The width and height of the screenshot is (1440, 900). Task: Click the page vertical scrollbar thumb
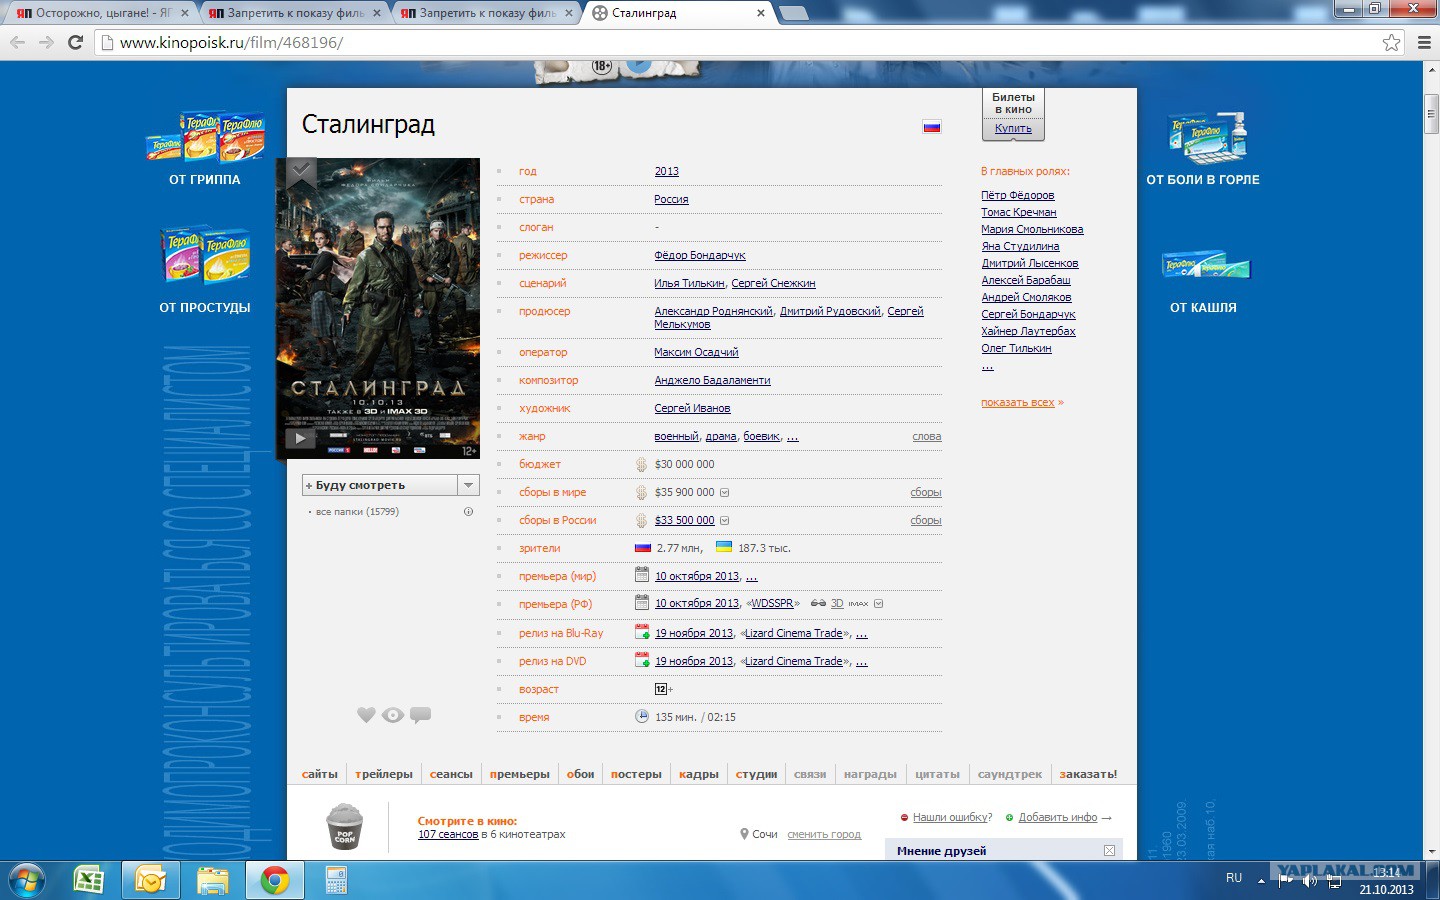(x=1431, y=114)
